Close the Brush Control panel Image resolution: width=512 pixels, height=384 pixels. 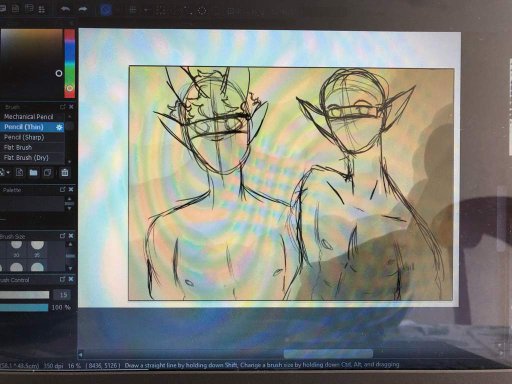pyautogui.click(x=71, y=279)
